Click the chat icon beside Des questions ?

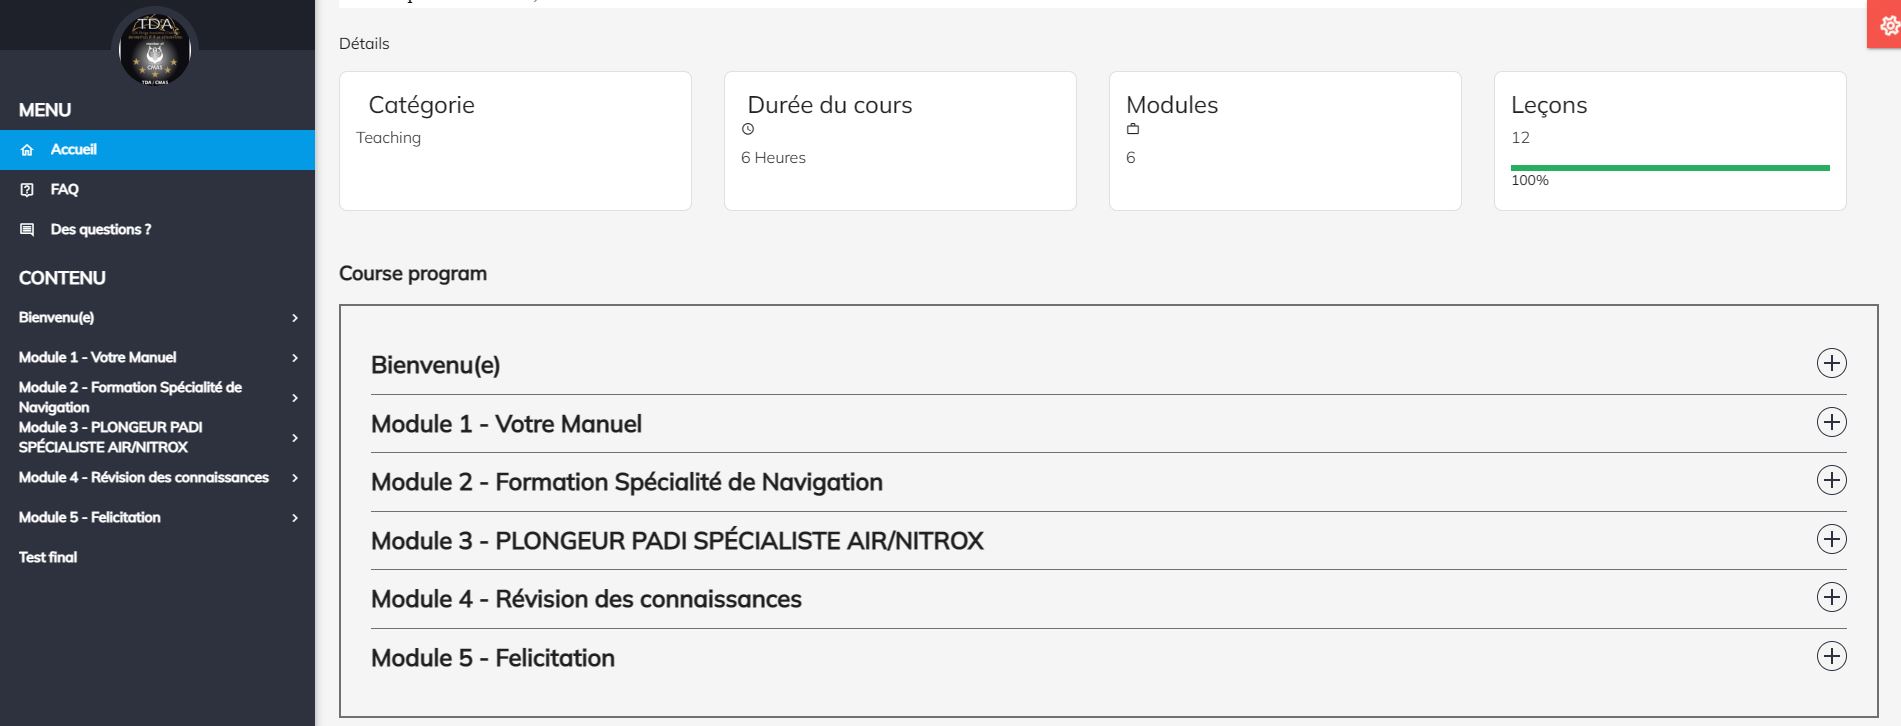[x=26, y=229]
